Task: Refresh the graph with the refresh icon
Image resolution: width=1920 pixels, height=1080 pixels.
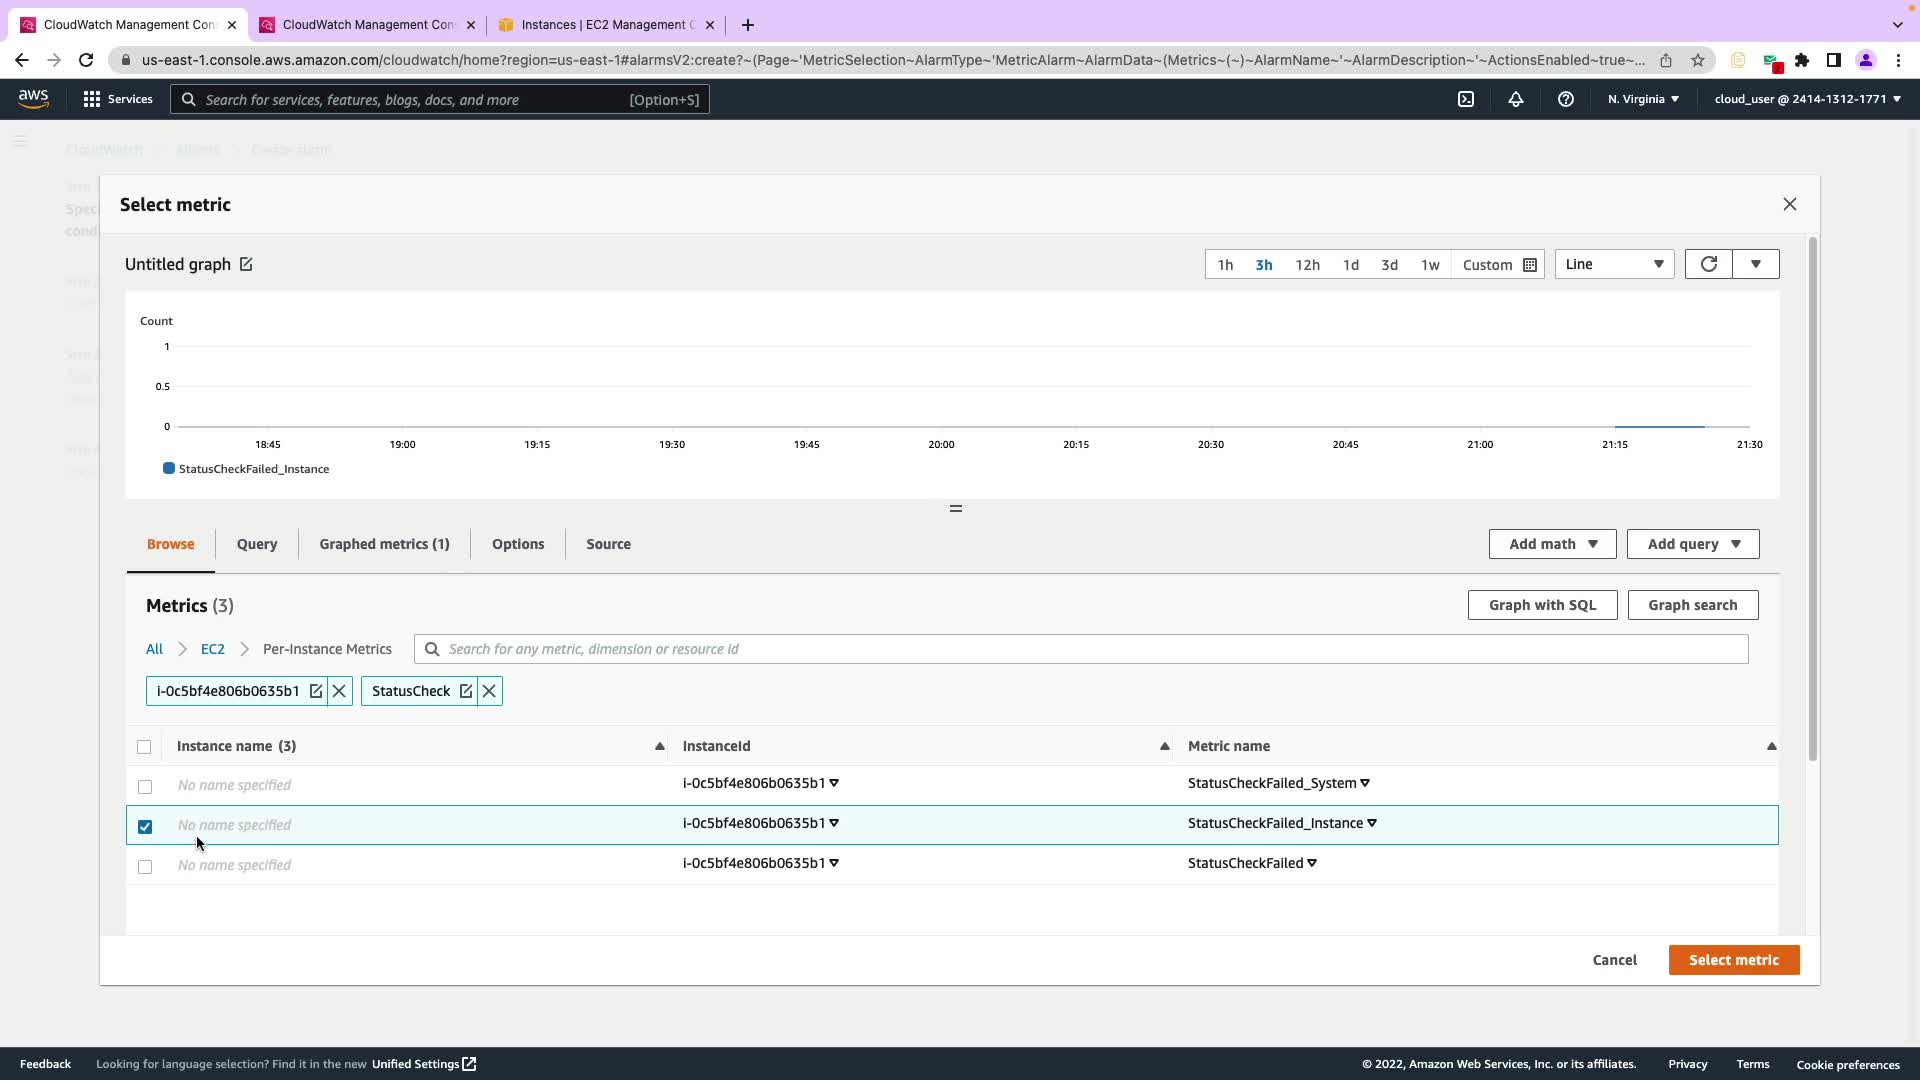Action: point(1708,264)
